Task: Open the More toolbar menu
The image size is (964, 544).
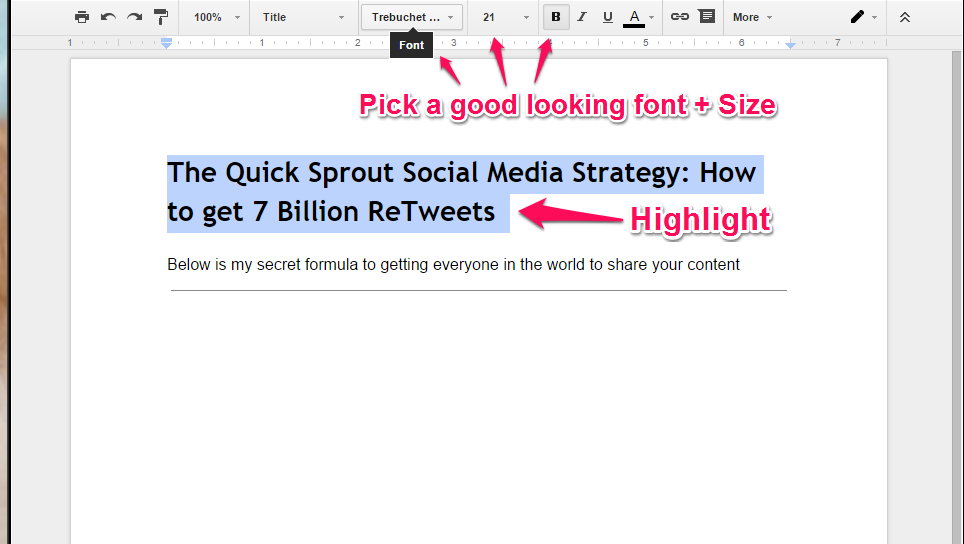Action: point(752,17)
